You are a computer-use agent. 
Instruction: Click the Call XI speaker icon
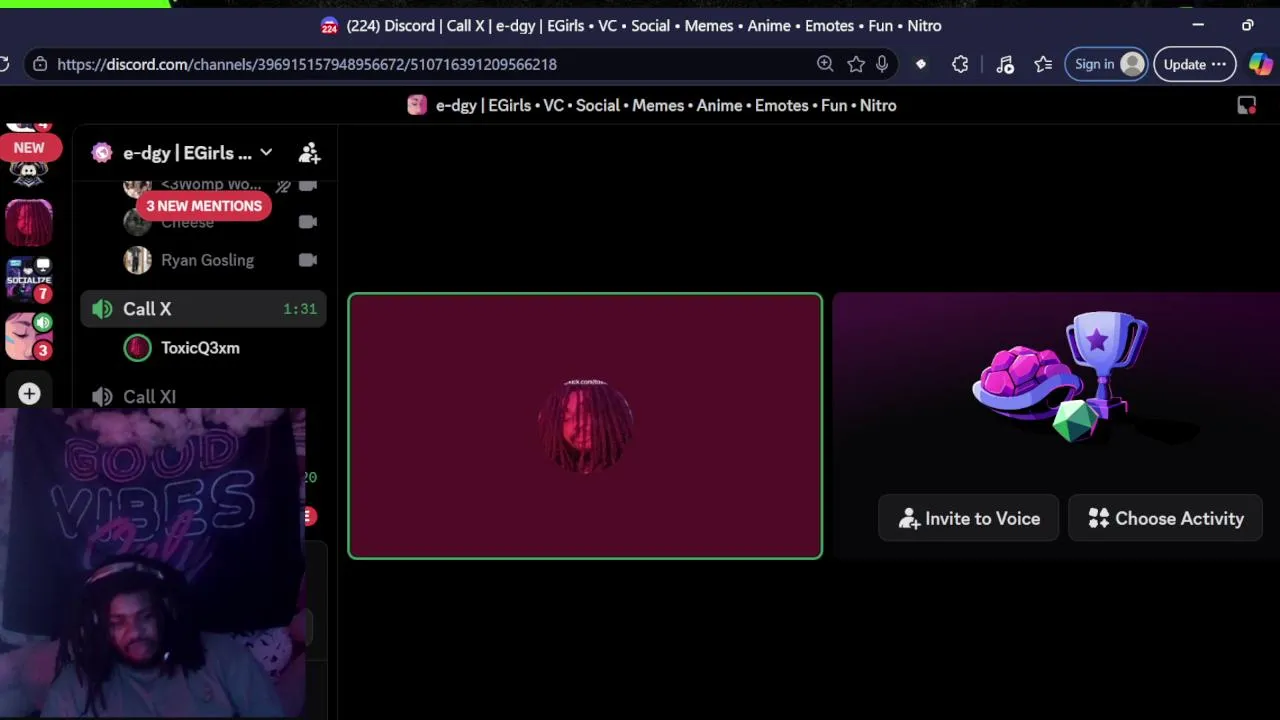tap(102, 397)
